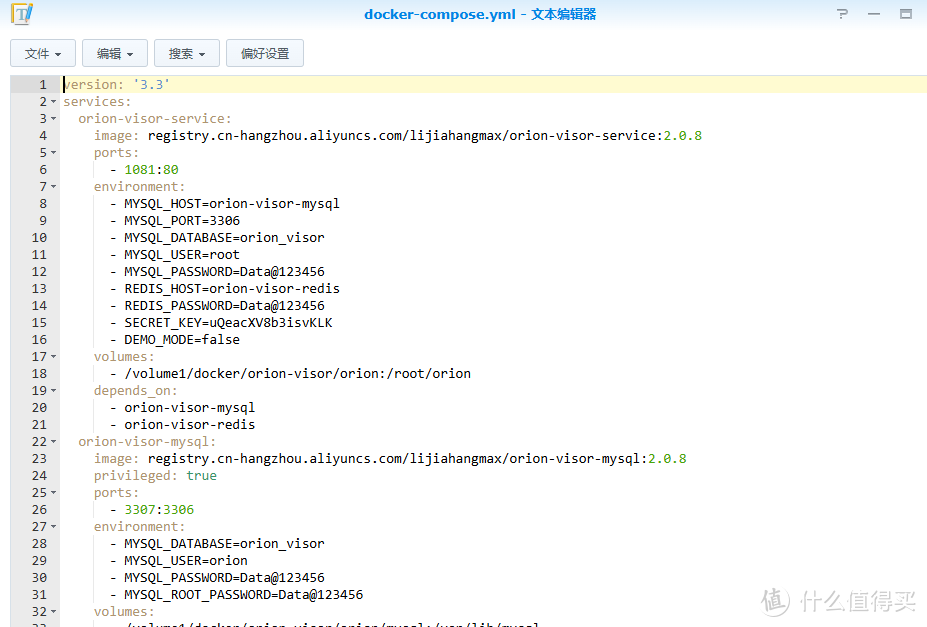Screen dimensions: 927x627
Task: Open the 编辑 (Edit) menu
Action: pos(115,53)
